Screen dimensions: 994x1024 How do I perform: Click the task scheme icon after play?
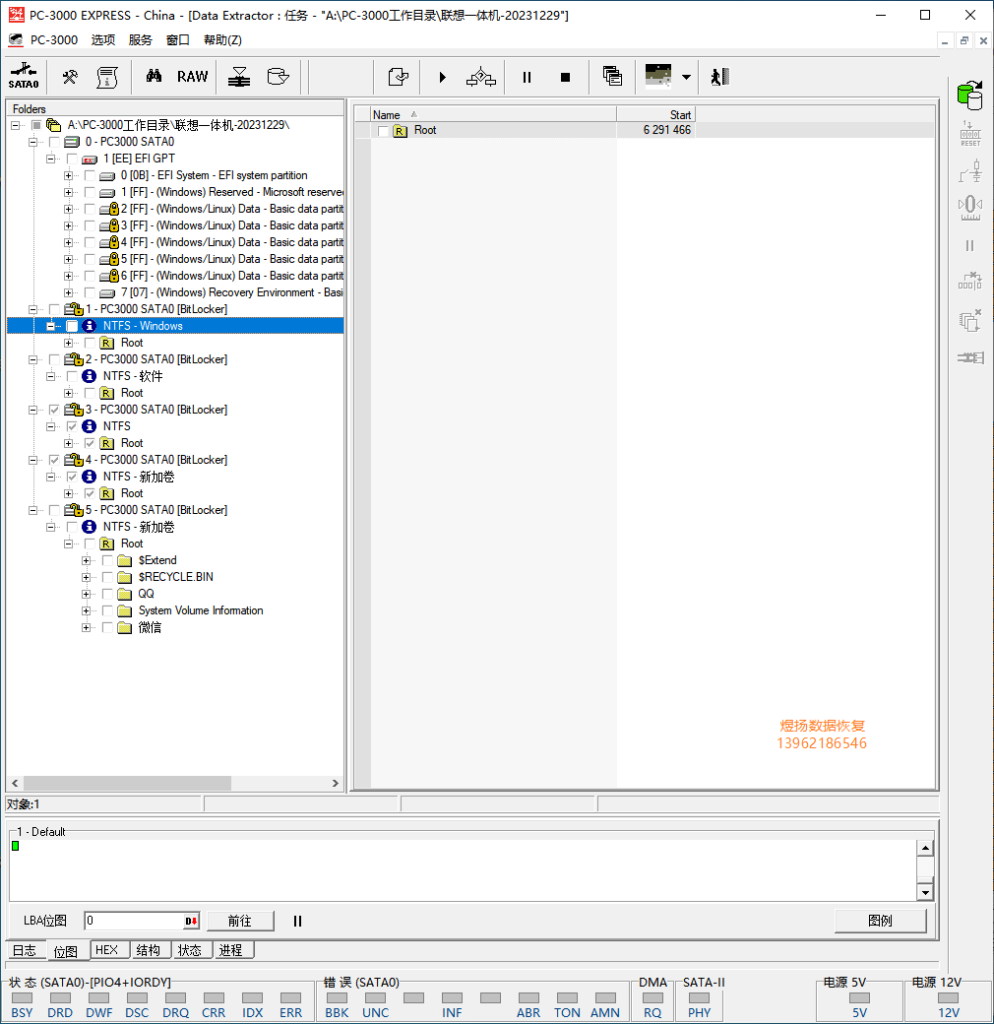click(x=481, y=77)
